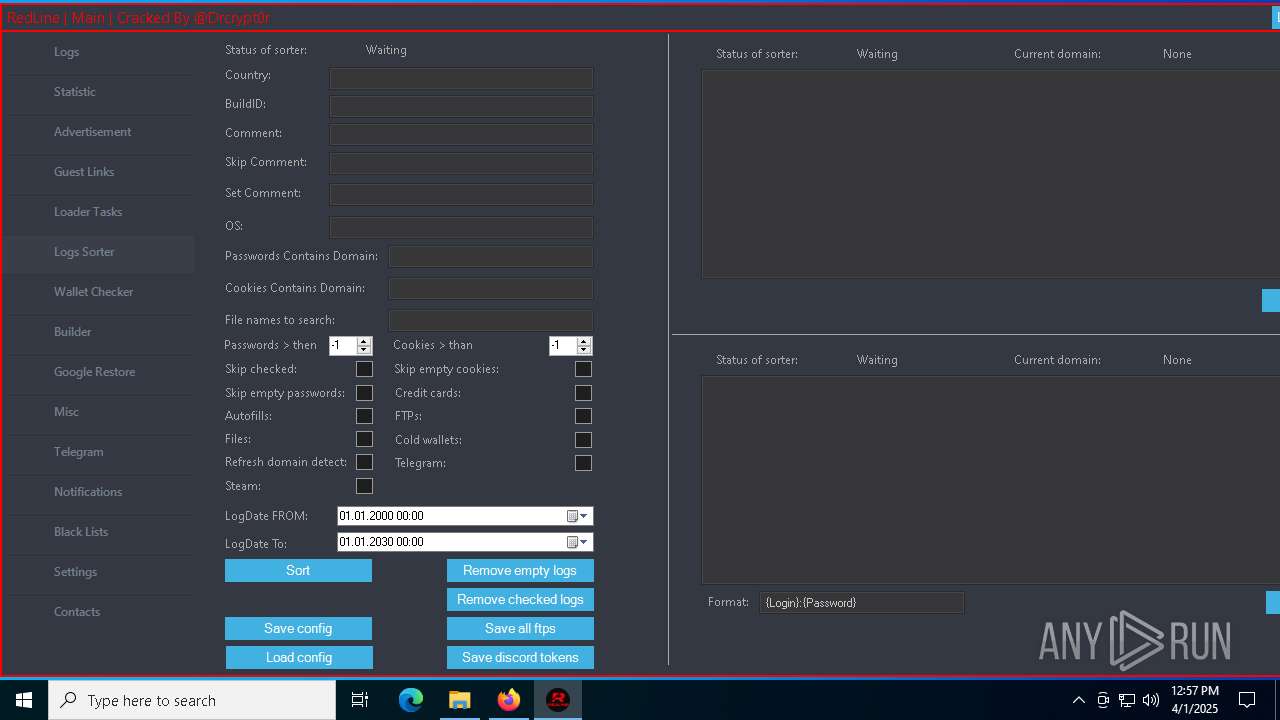This screenshot has width=1280, height=720.
Task: Open the Misc sidebar tab
Action: point(98,412)
